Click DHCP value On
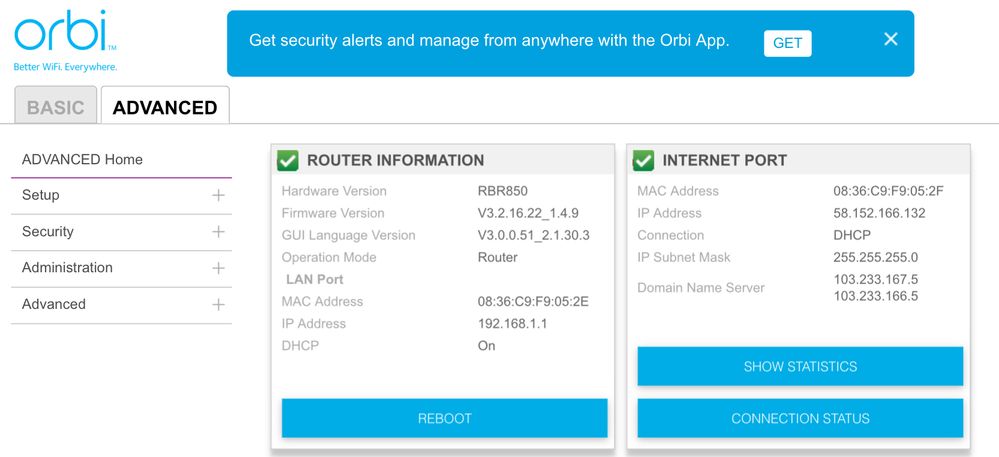 coord(486,345)
